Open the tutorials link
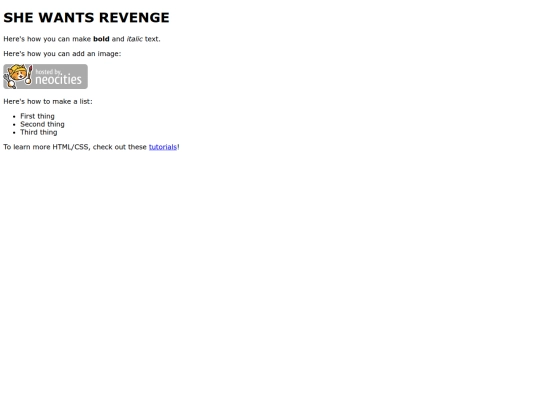The image size is (540, 405). point(163,147)
